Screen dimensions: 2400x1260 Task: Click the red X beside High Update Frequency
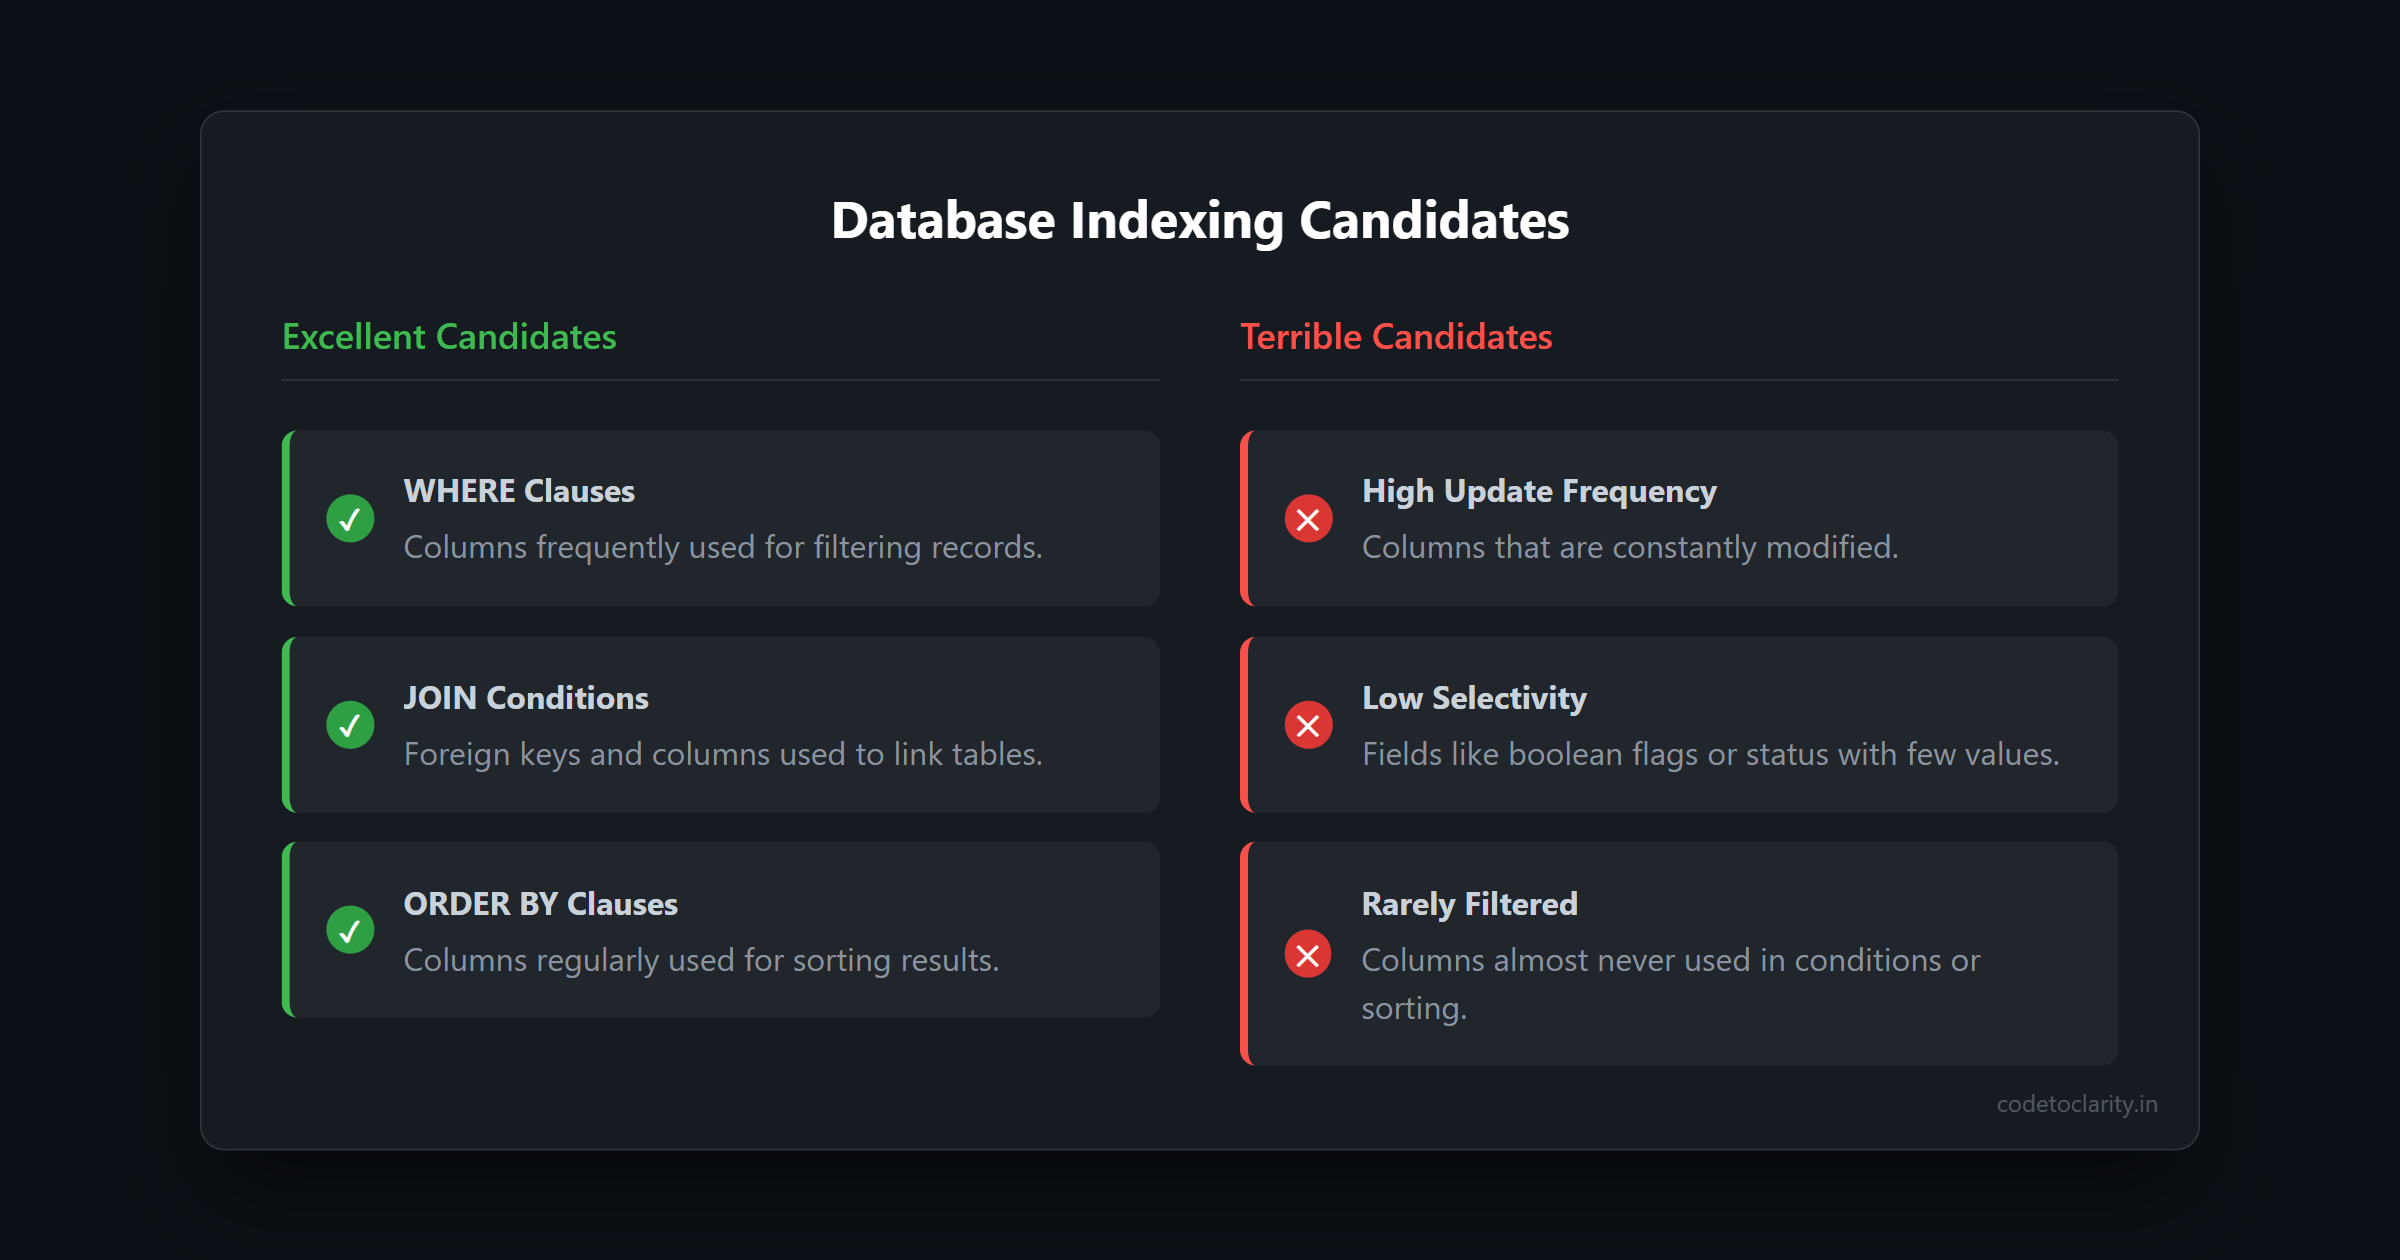pyautogui.click(x=1308, y=519)
